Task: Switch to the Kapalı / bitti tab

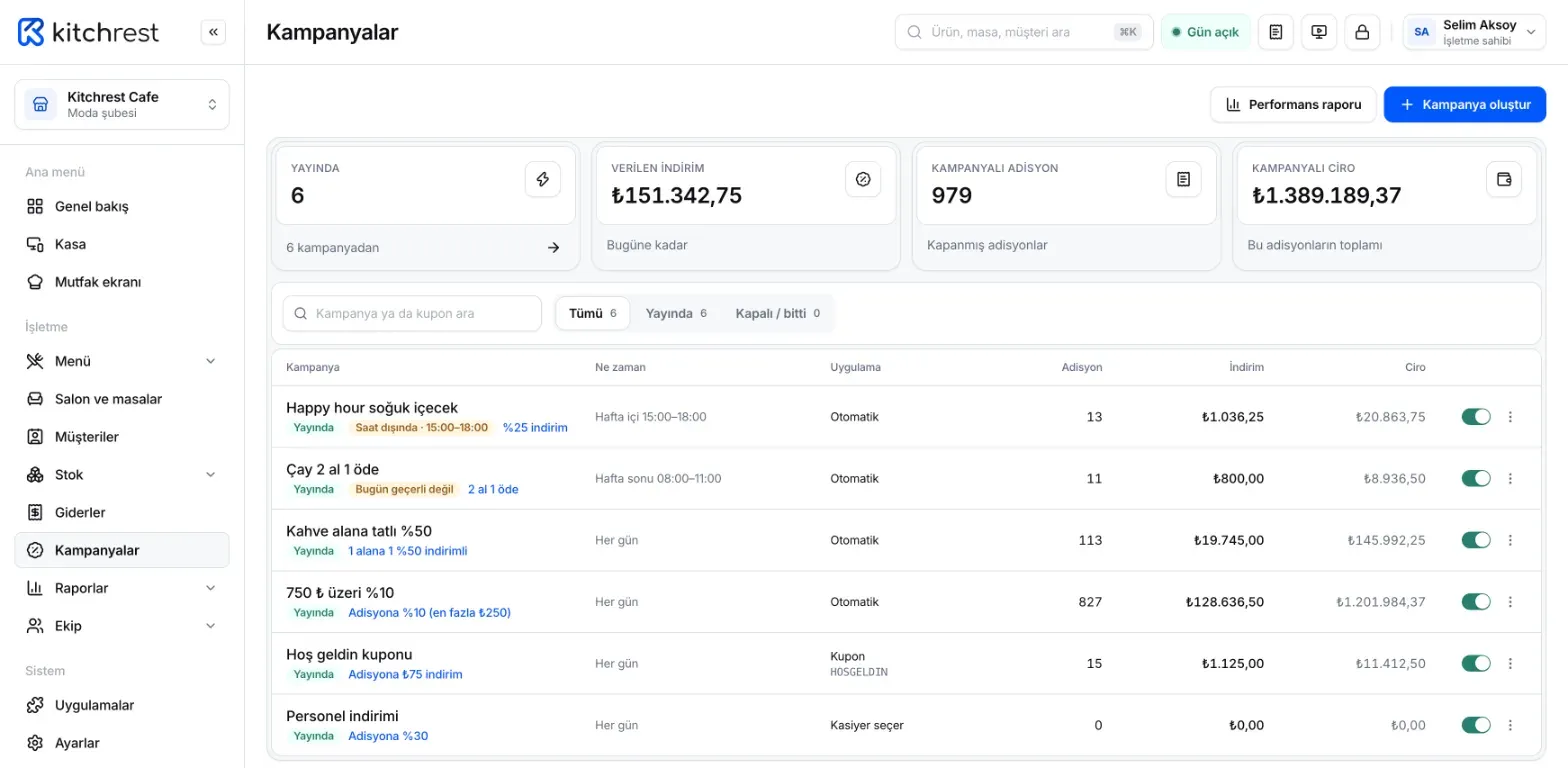Action: pyautogui.click(x=777, y=313)
